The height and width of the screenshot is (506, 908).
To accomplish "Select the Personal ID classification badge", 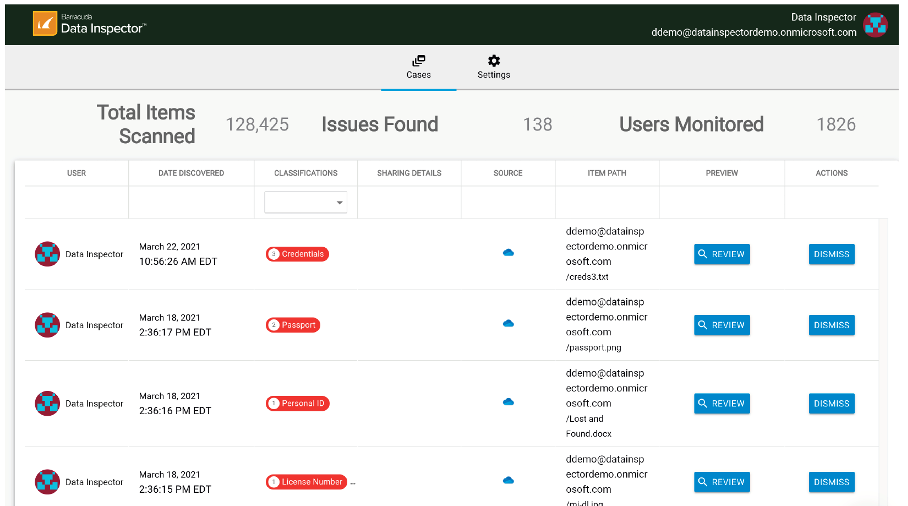I will tap(298, 404).
